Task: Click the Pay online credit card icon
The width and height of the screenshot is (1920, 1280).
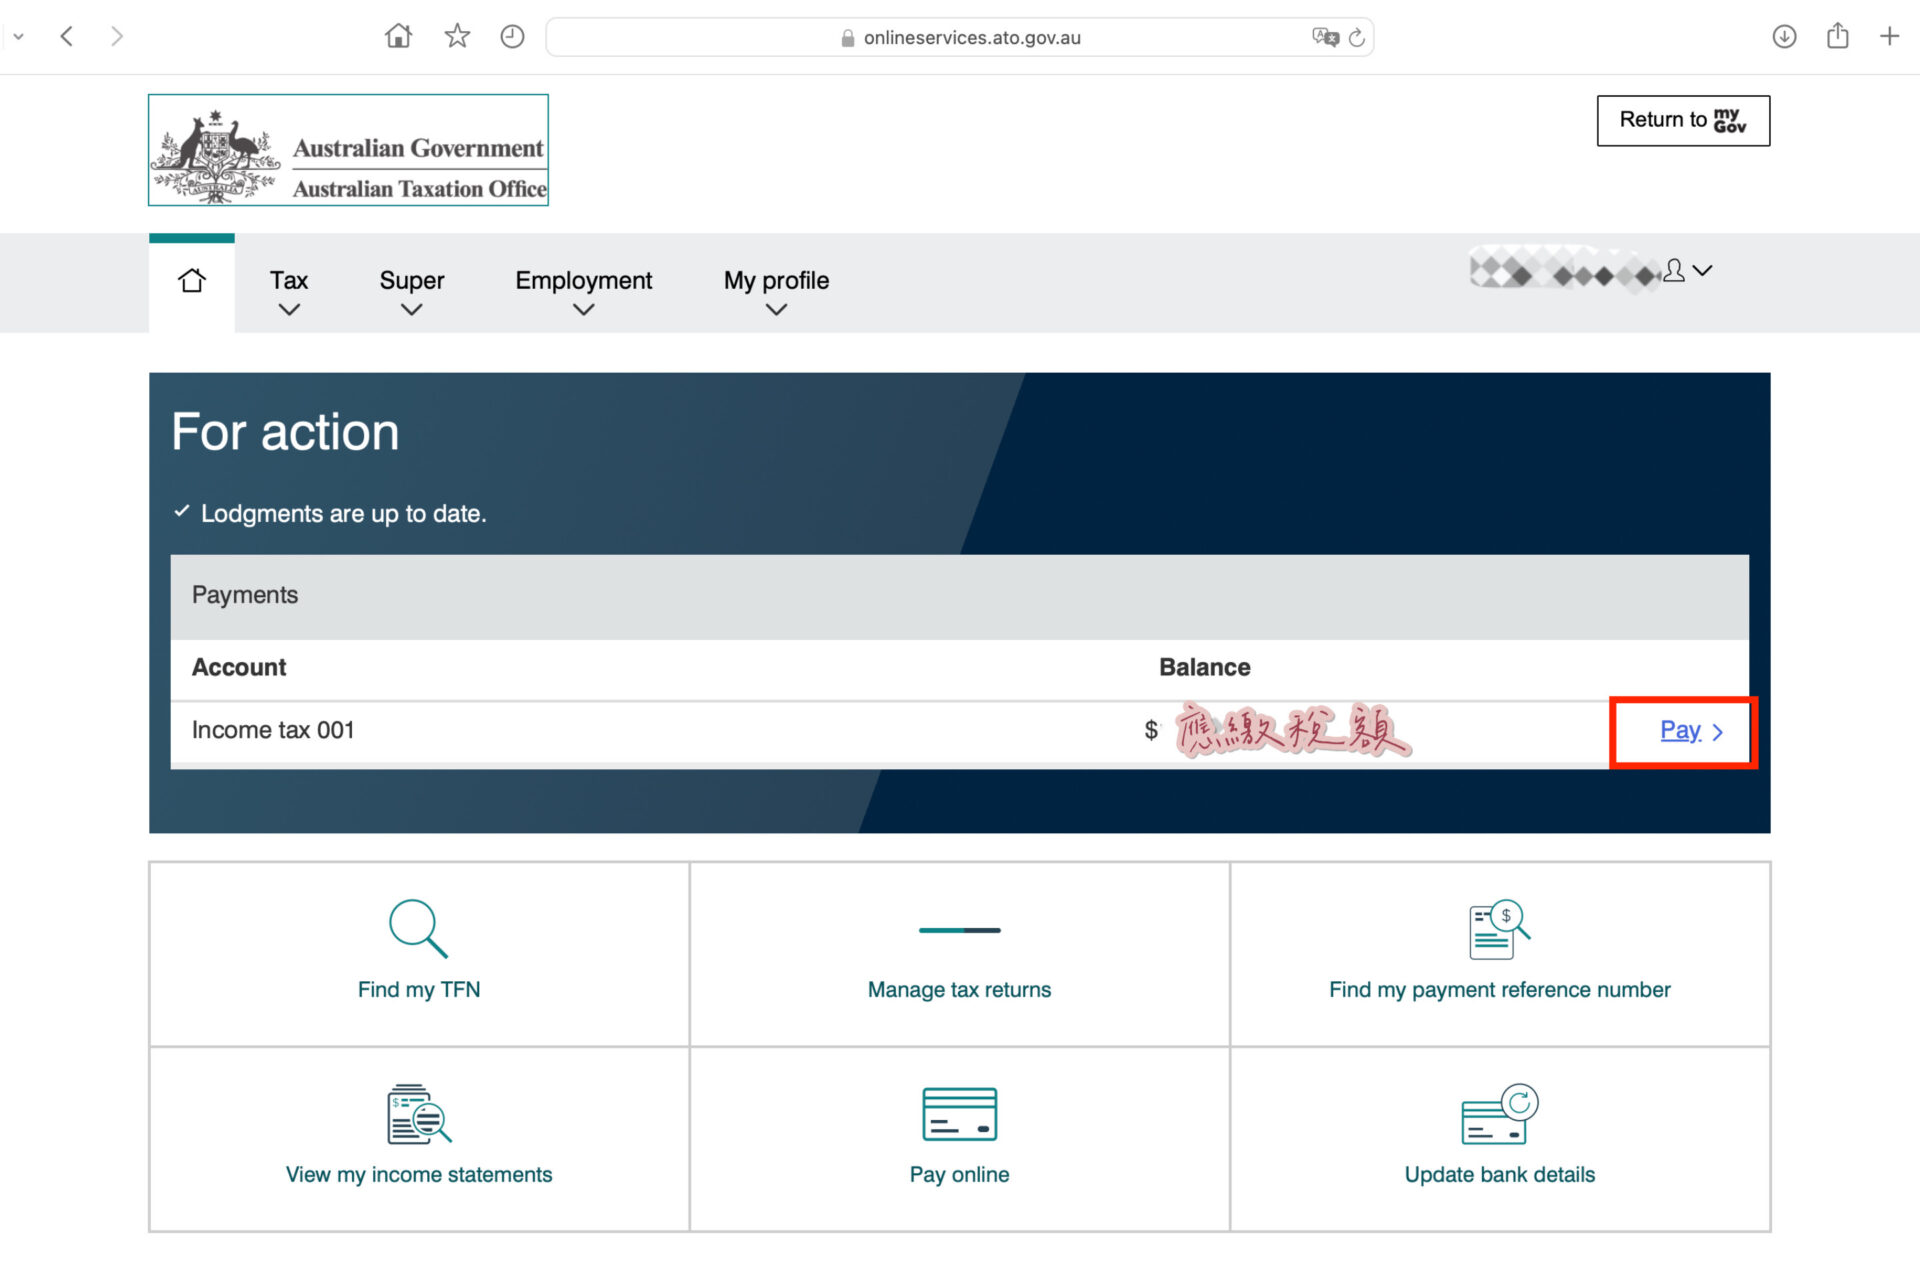Action: [959, 1114]
